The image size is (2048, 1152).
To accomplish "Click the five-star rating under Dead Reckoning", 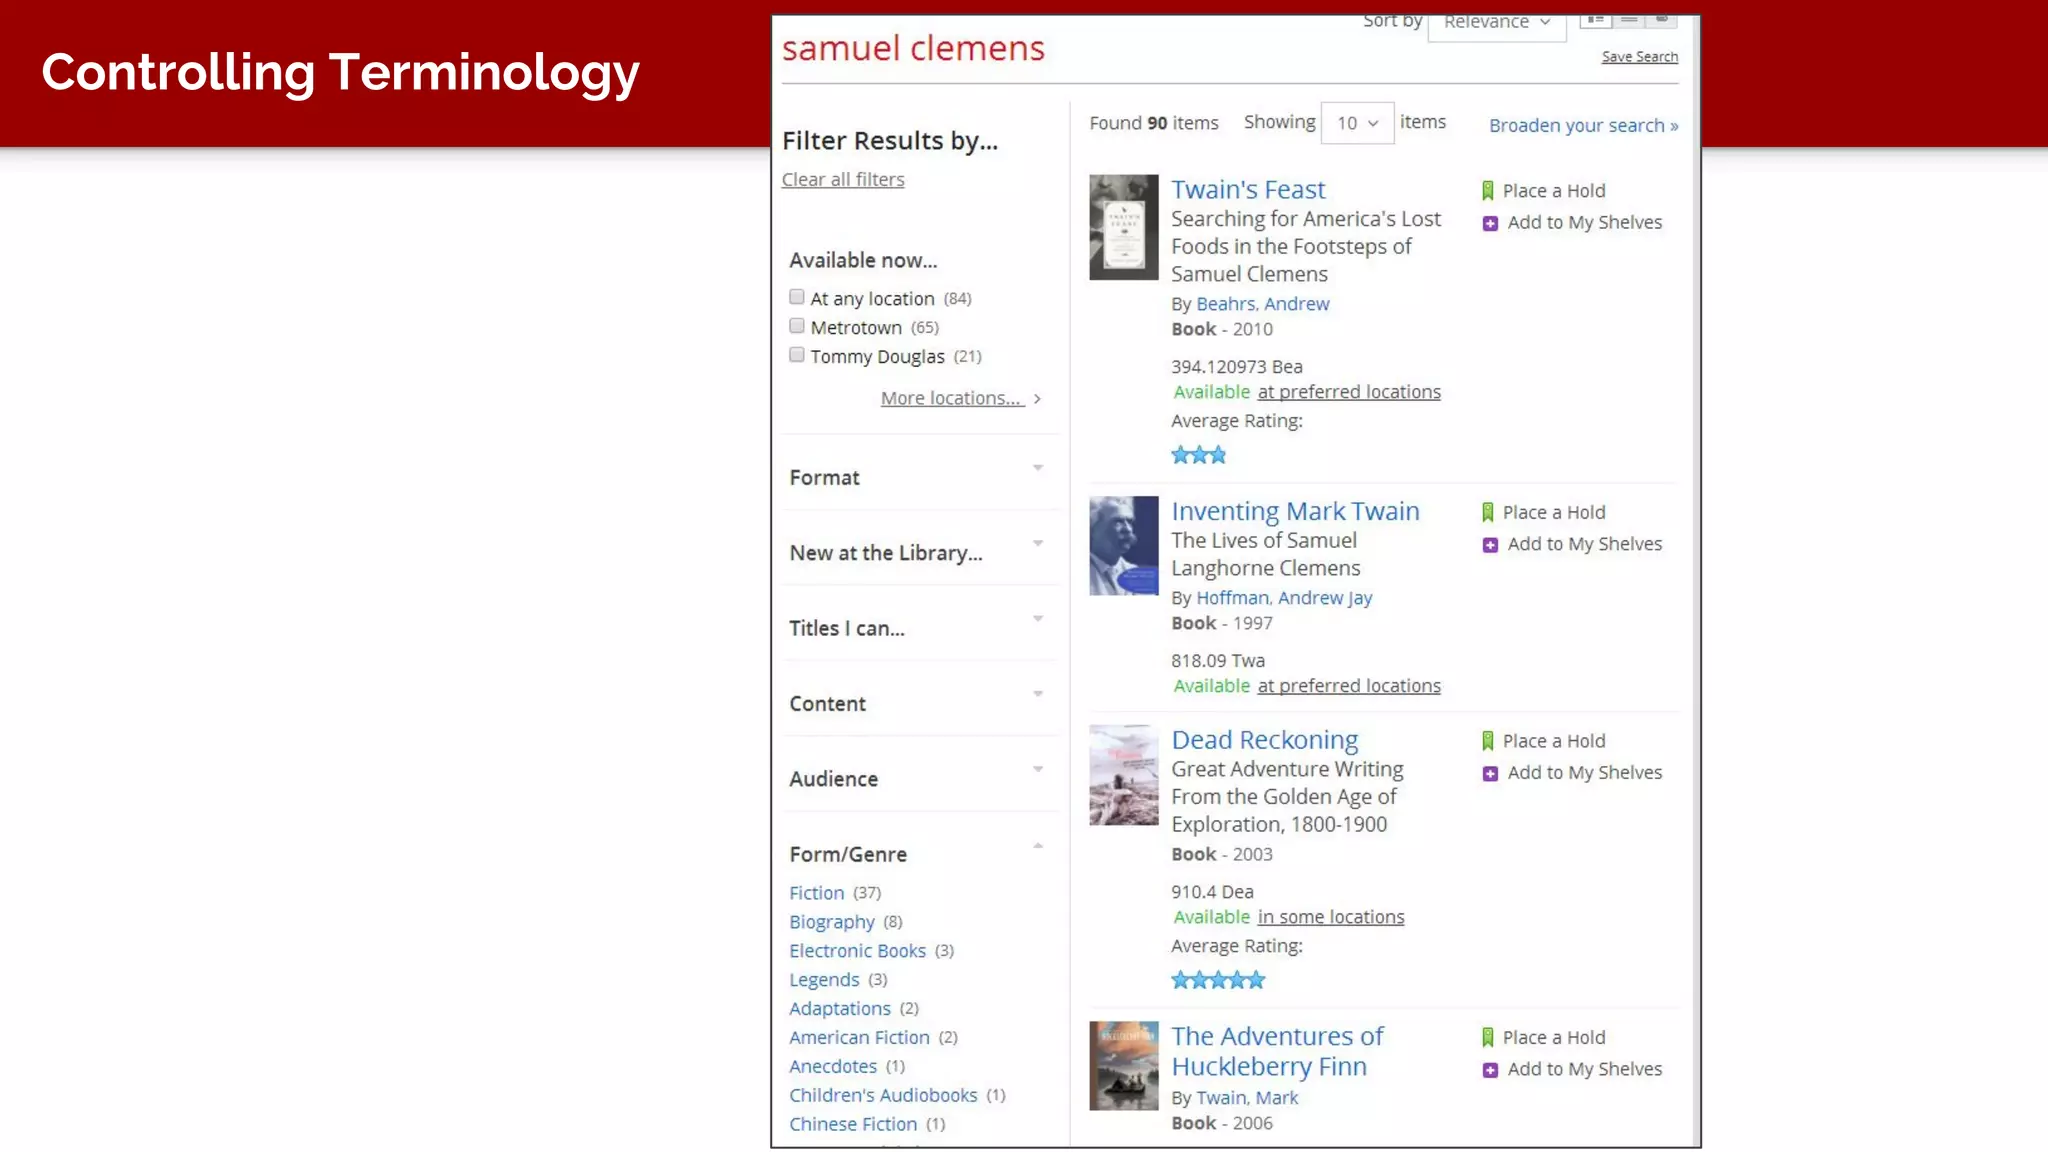I will click(x=1217, y=980).
